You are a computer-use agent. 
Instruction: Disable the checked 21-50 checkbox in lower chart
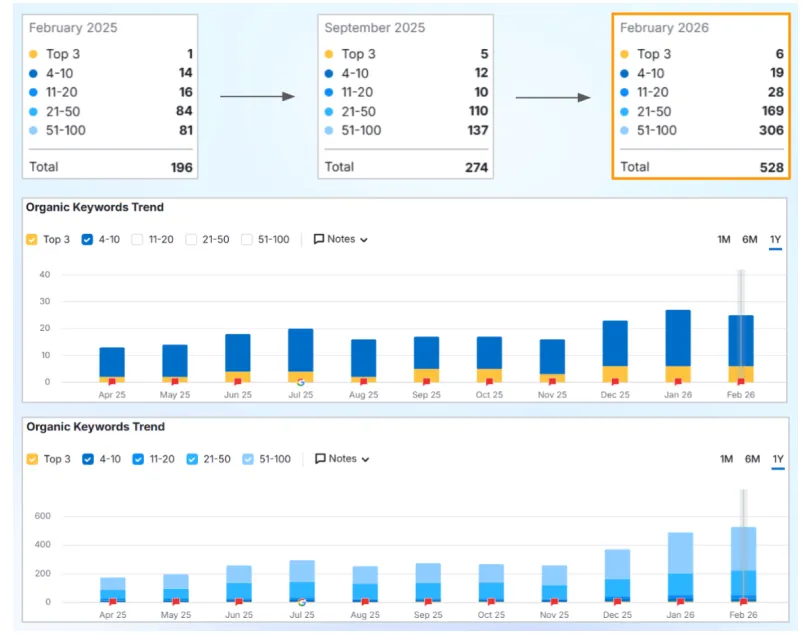(x=192, y=459)
